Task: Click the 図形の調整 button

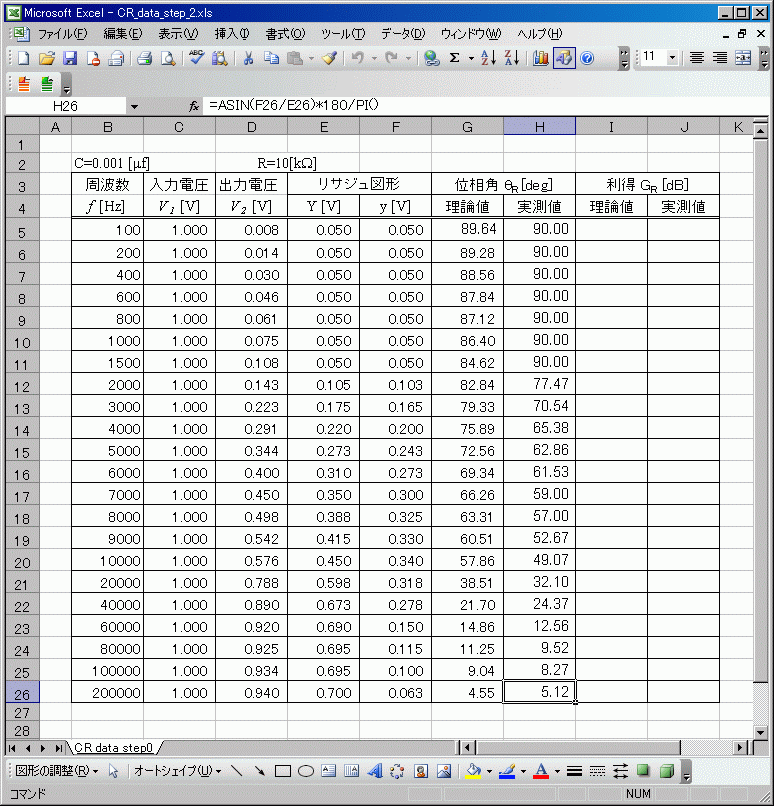Action: click(x=56, y=771)
